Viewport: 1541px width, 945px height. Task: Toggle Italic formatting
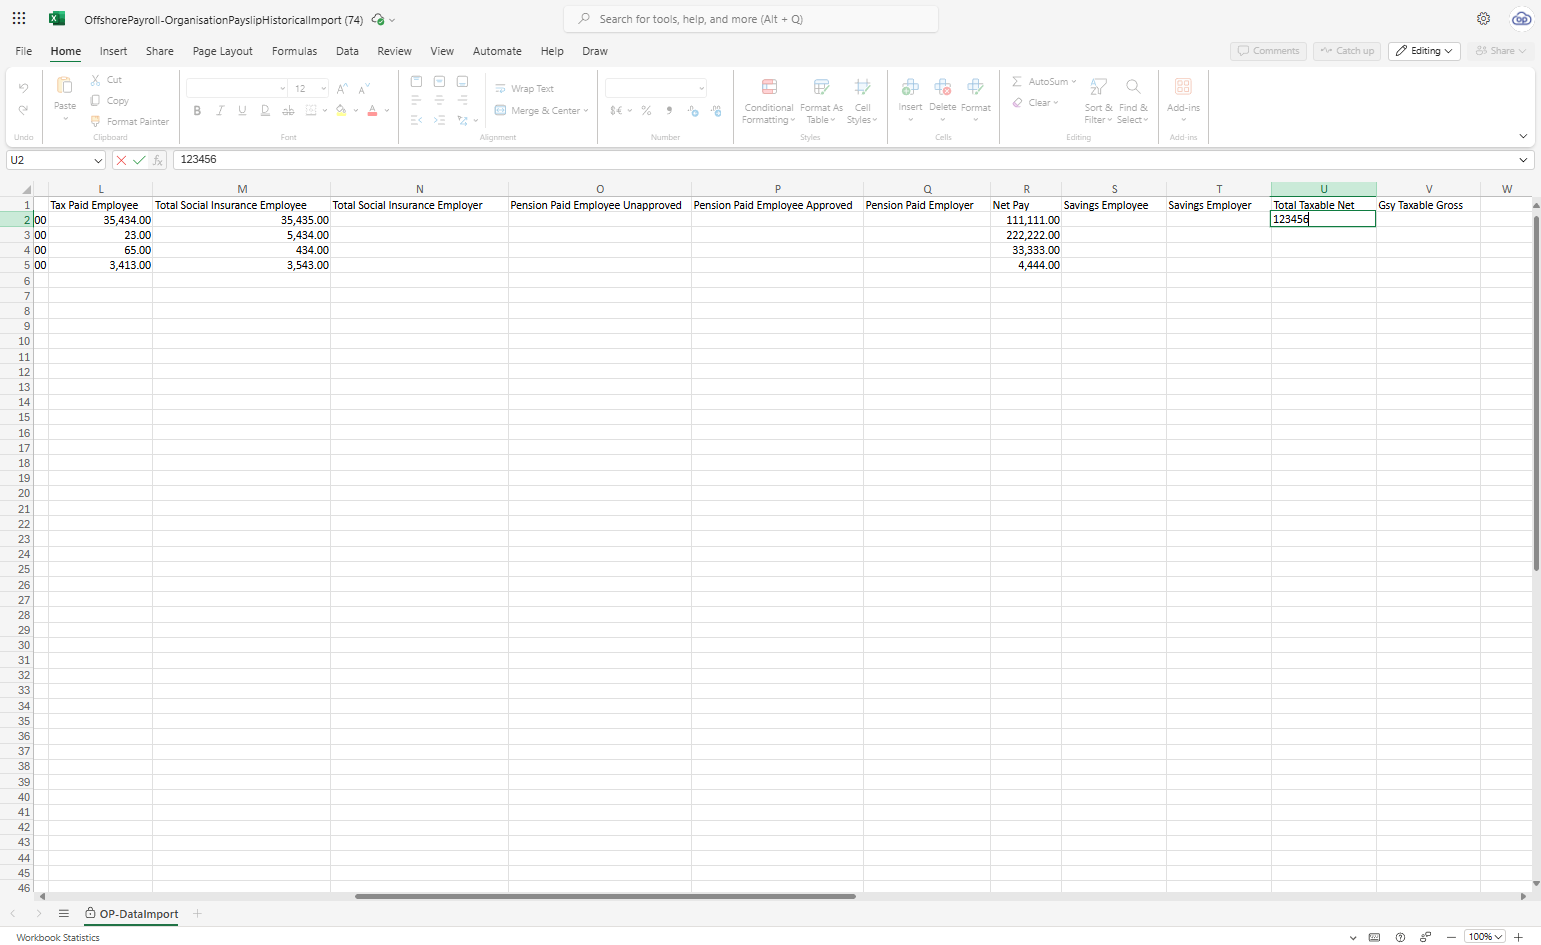220,110
